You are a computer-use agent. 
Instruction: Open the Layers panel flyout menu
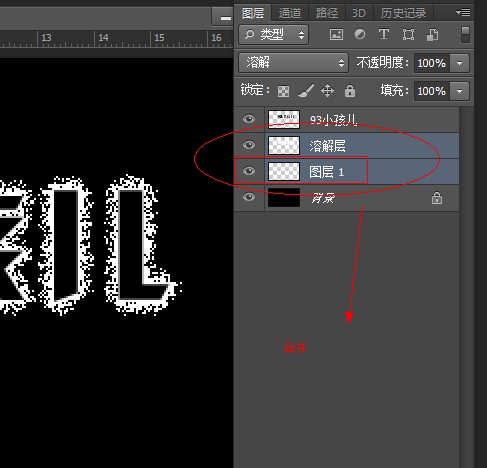pos(463,13)
